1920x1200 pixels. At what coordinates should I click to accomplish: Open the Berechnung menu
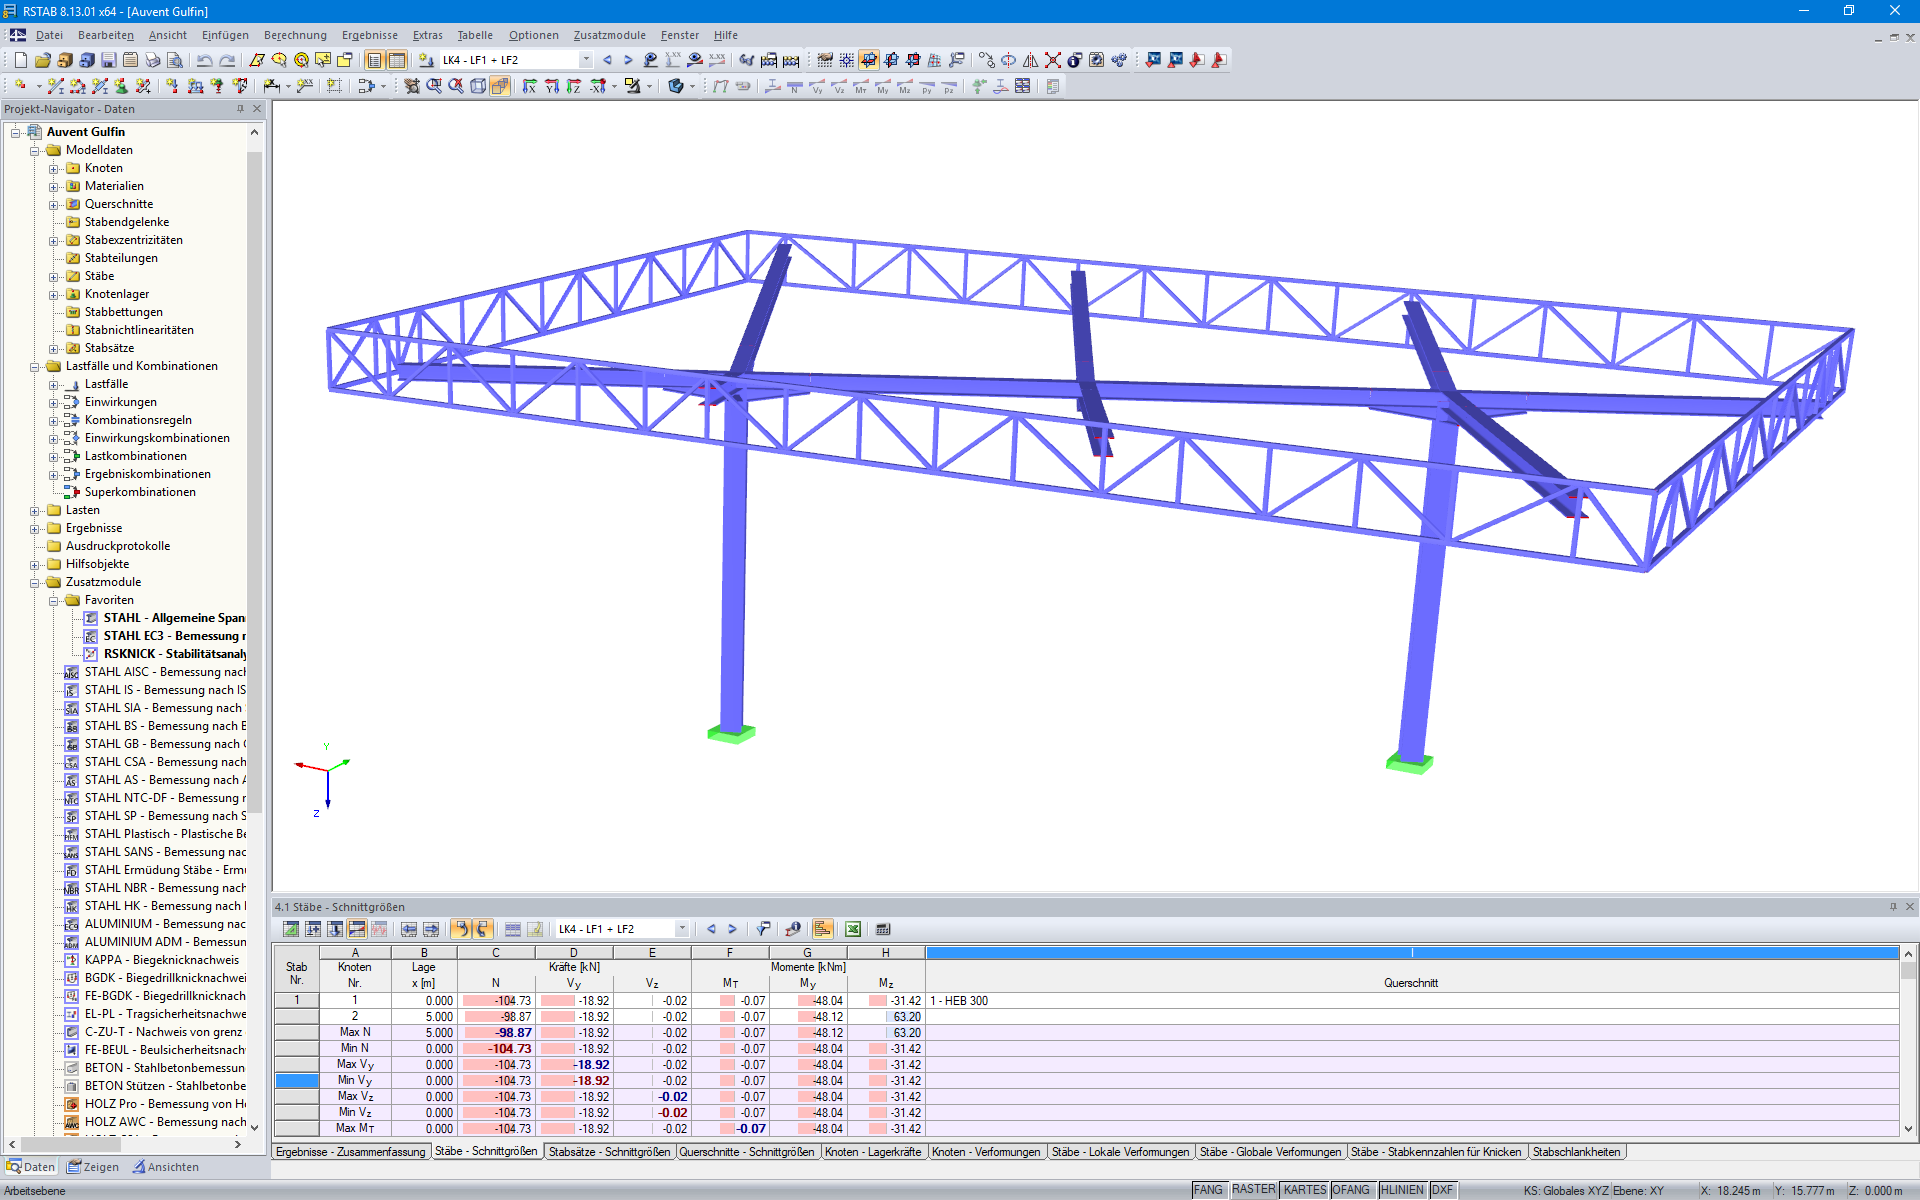(x=295, y=35)
